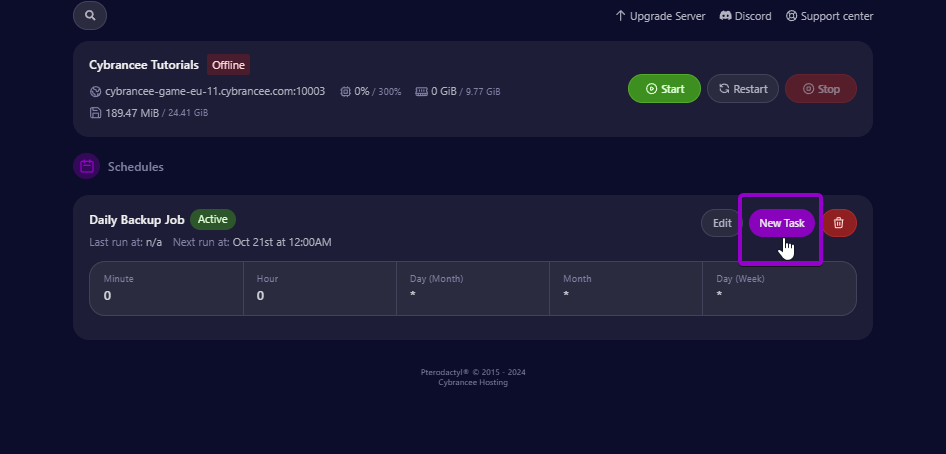The image size is (946, 454).
Task: Edit the Daily Backup Job schedule
Action: tap(722, 223)
